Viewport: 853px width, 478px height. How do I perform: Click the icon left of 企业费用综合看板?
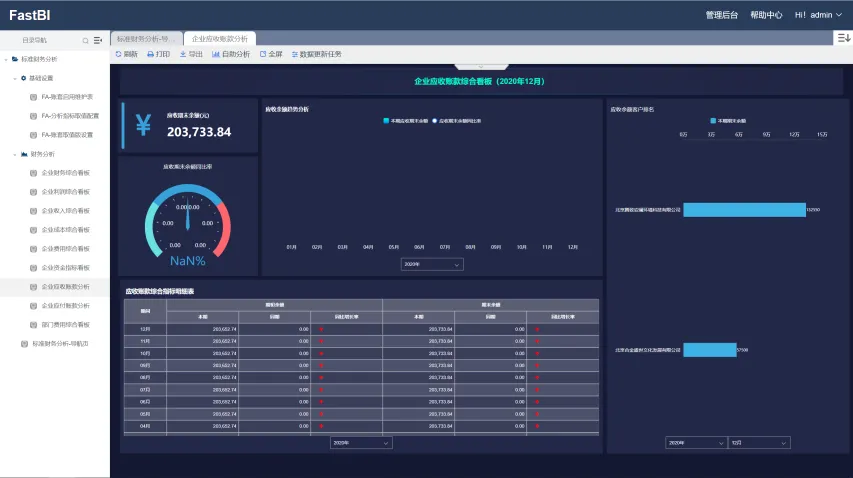(x=33, y=249)
